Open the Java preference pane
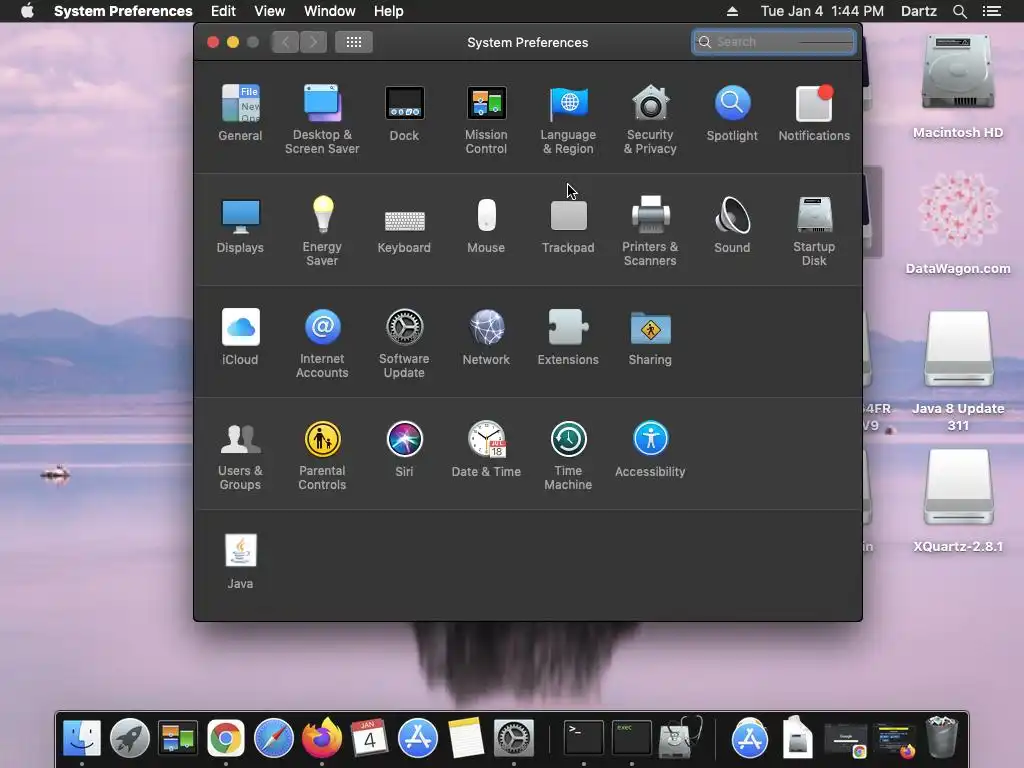Viewport: 1024px width, 768px height. pos(240,562)
